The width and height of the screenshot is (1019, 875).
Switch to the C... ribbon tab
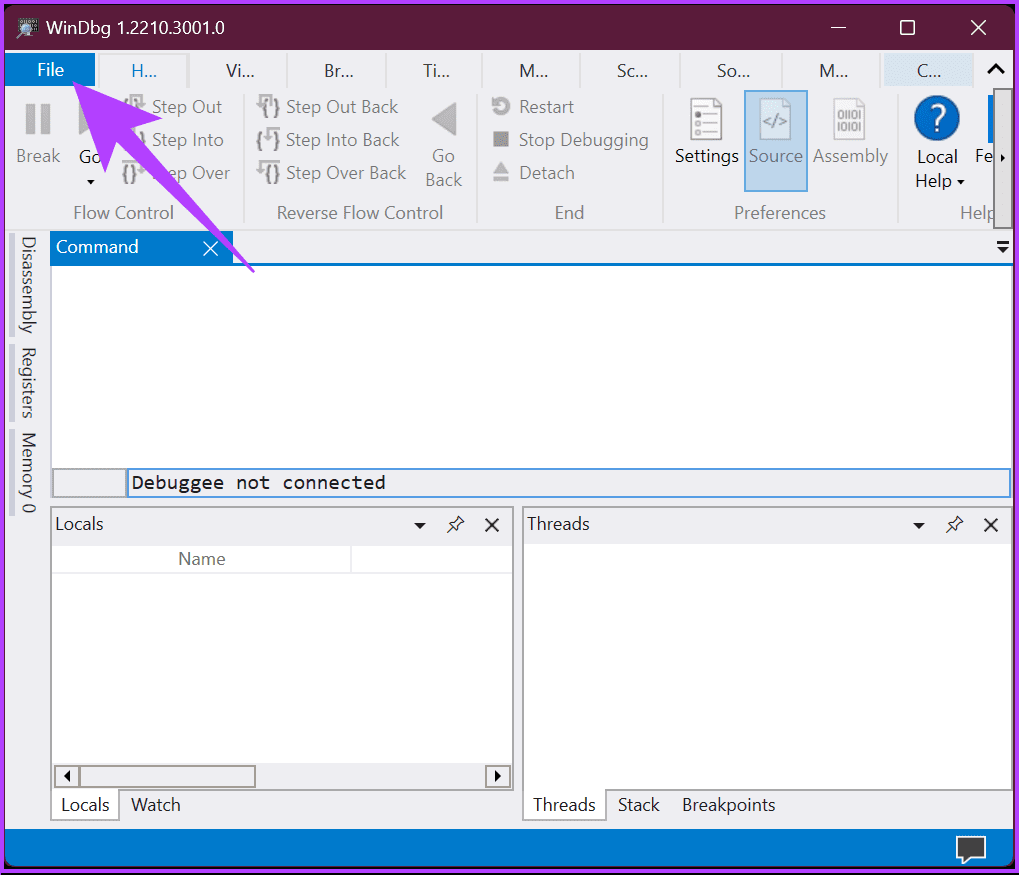(929, 70)
